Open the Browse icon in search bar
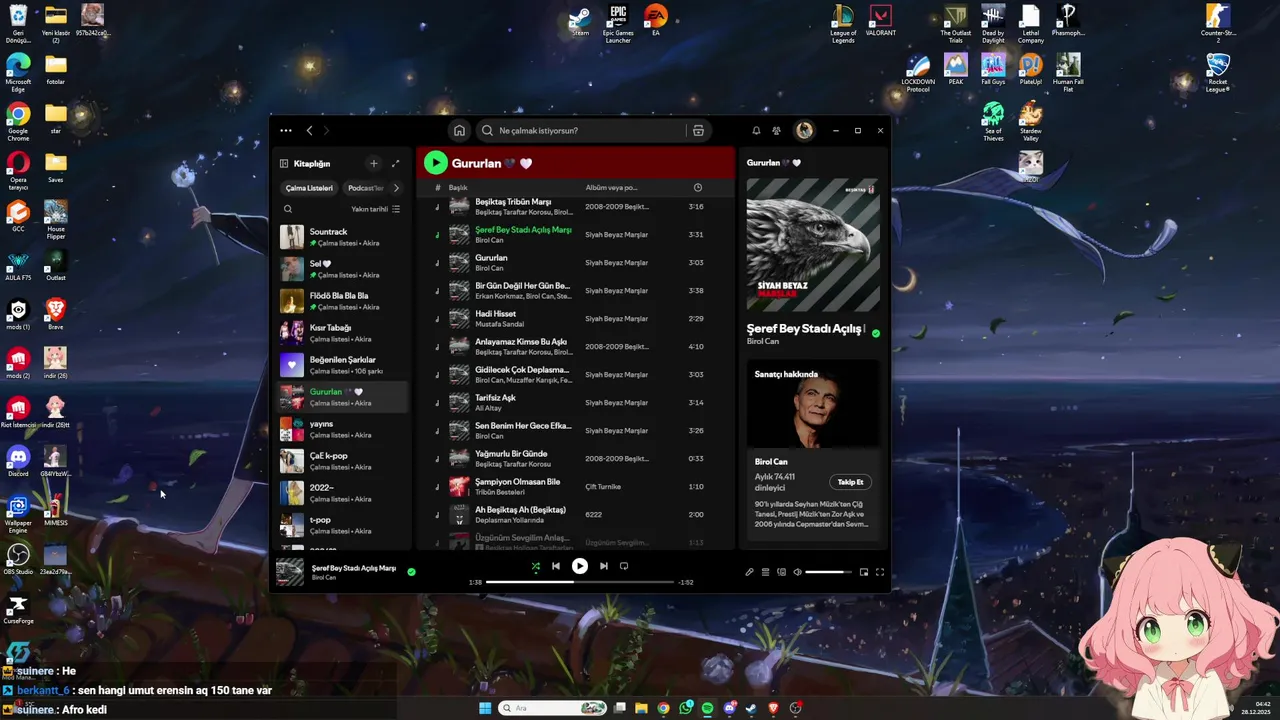The width and height of the screenshot is (1280, 720). click(698, 130)
